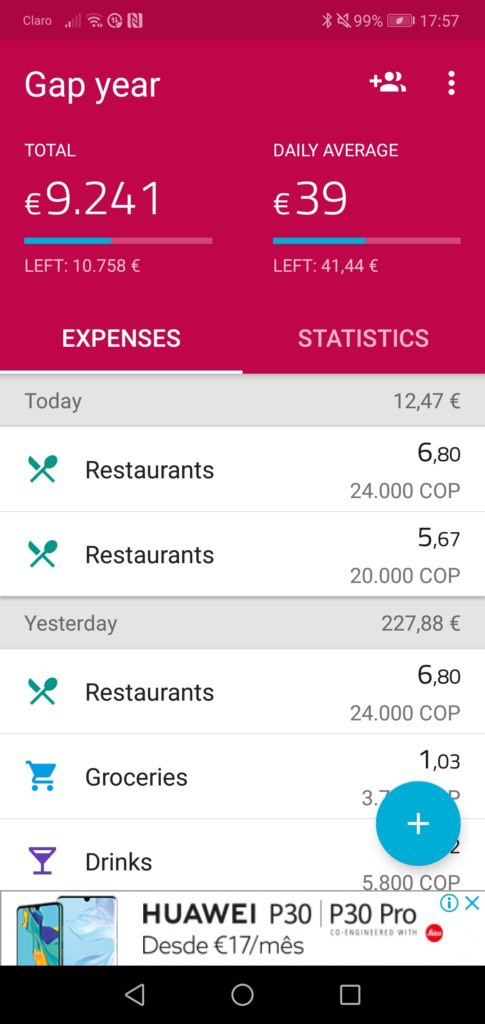The width and height of the screenshot is (485, 1024).
Task: Open yesterday's Restaurants expense entry
Action: [x=242, y=692]
